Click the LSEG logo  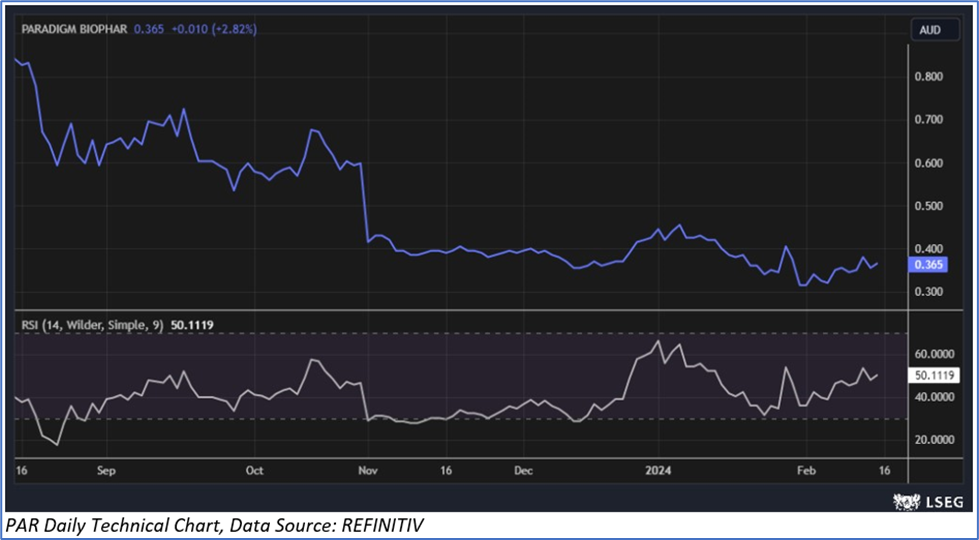click(928, 501)
